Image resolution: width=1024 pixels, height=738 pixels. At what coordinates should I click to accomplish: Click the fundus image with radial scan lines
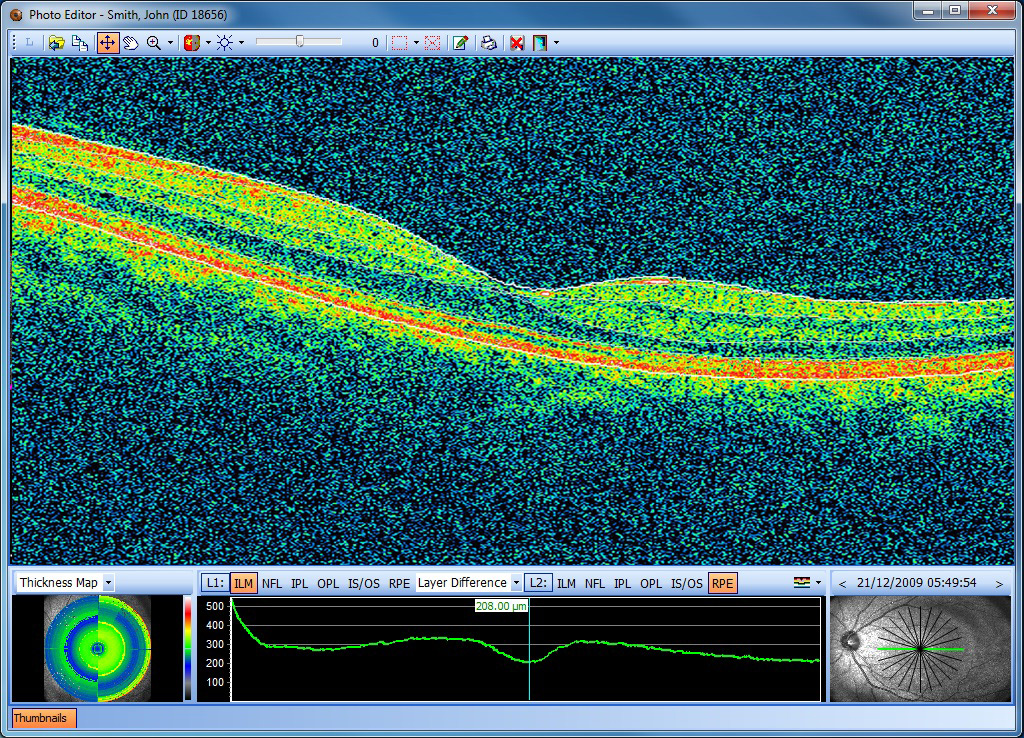[920, 649]
